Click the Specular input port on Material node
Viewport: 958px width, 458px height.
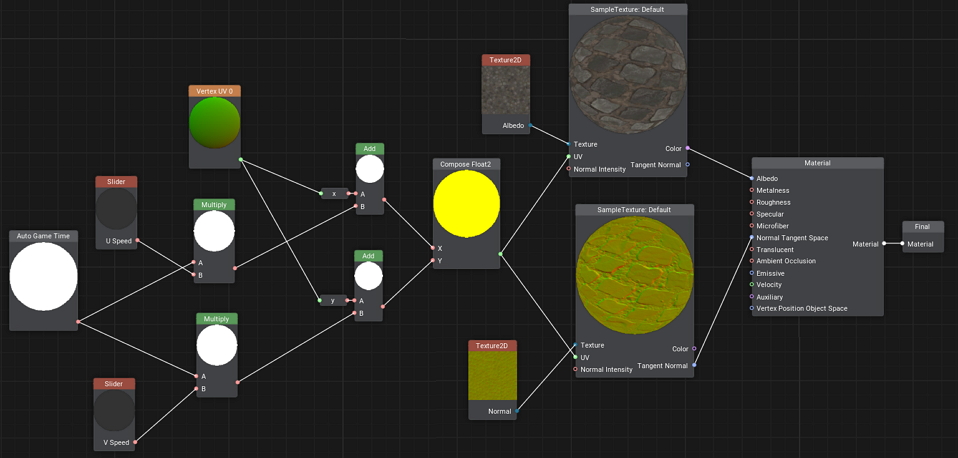(752, 214)
